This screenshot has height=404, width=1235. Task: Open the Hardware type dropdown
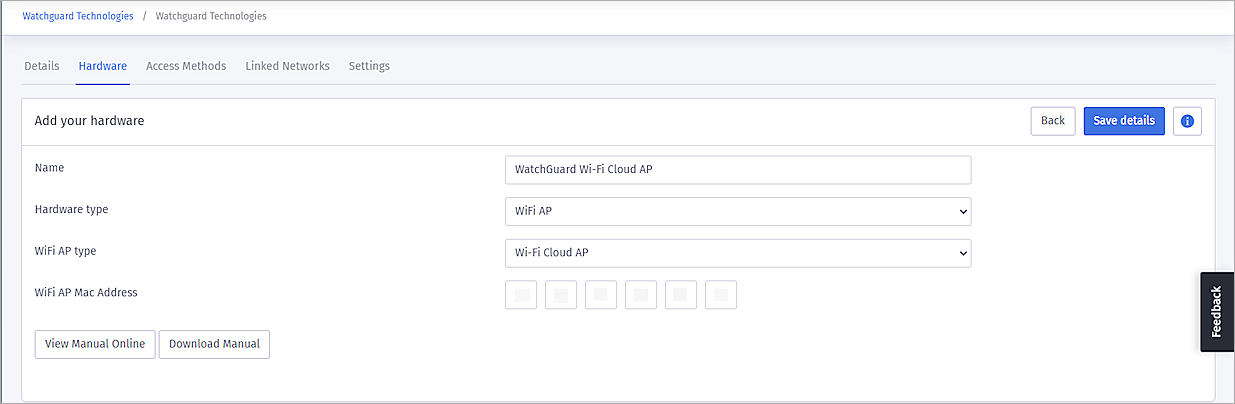737,212
